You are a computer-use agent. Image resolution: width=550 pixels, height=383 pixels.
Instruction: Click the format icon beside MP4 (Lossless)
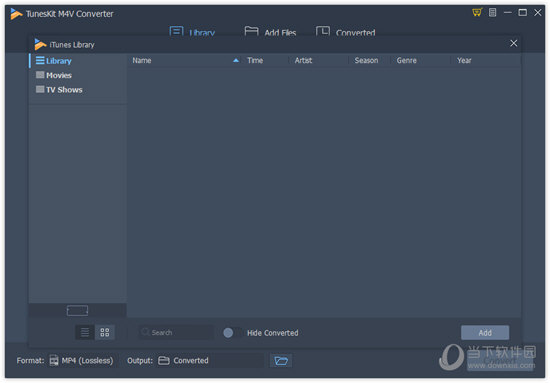54,361
